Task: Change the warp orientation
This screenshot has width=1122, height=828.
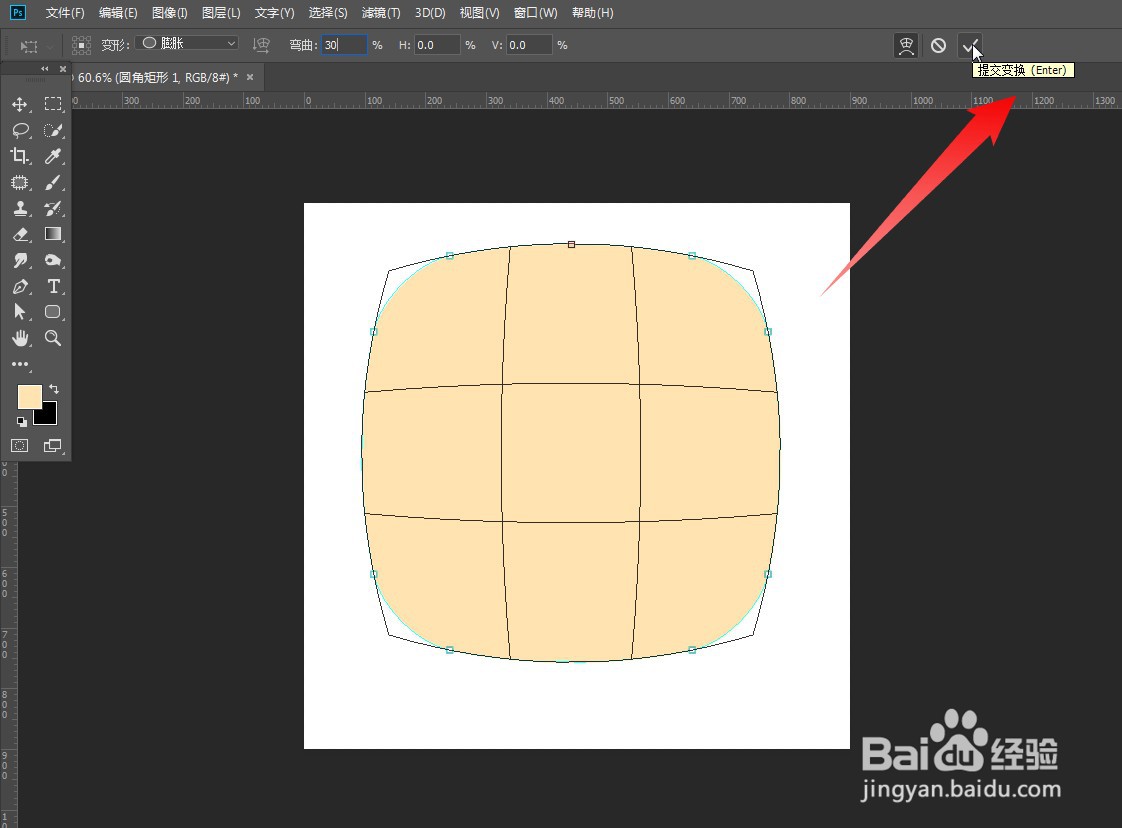Action: 261,45
